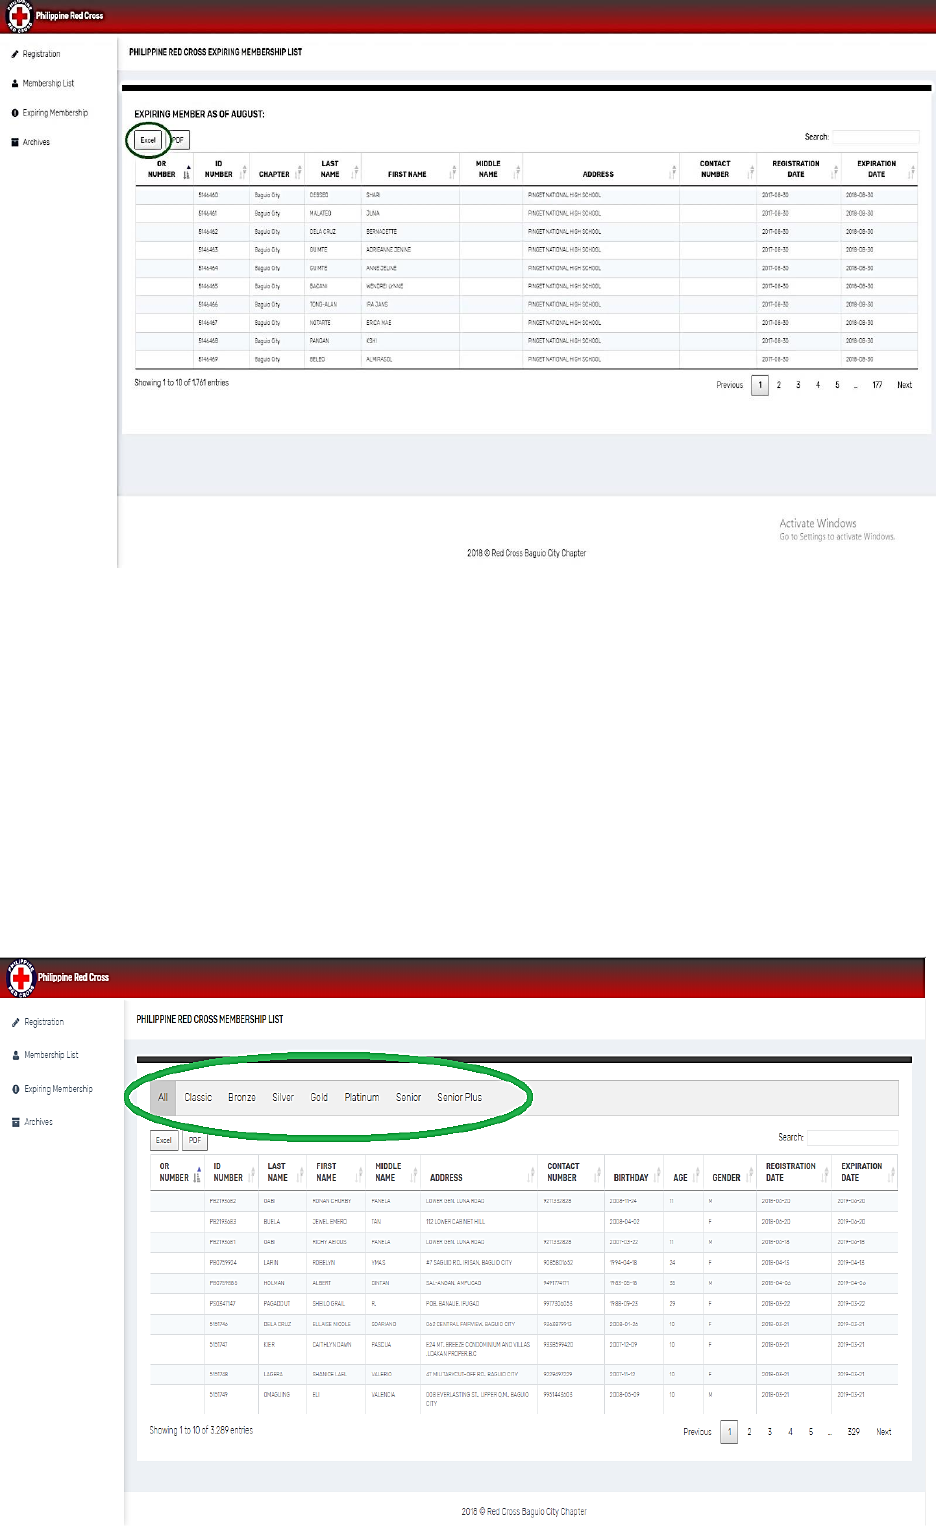The image size is (936, 1526).
Task: Click the pencil Registration icon on the Membership List page sidebar
Action: [16, 1022]
